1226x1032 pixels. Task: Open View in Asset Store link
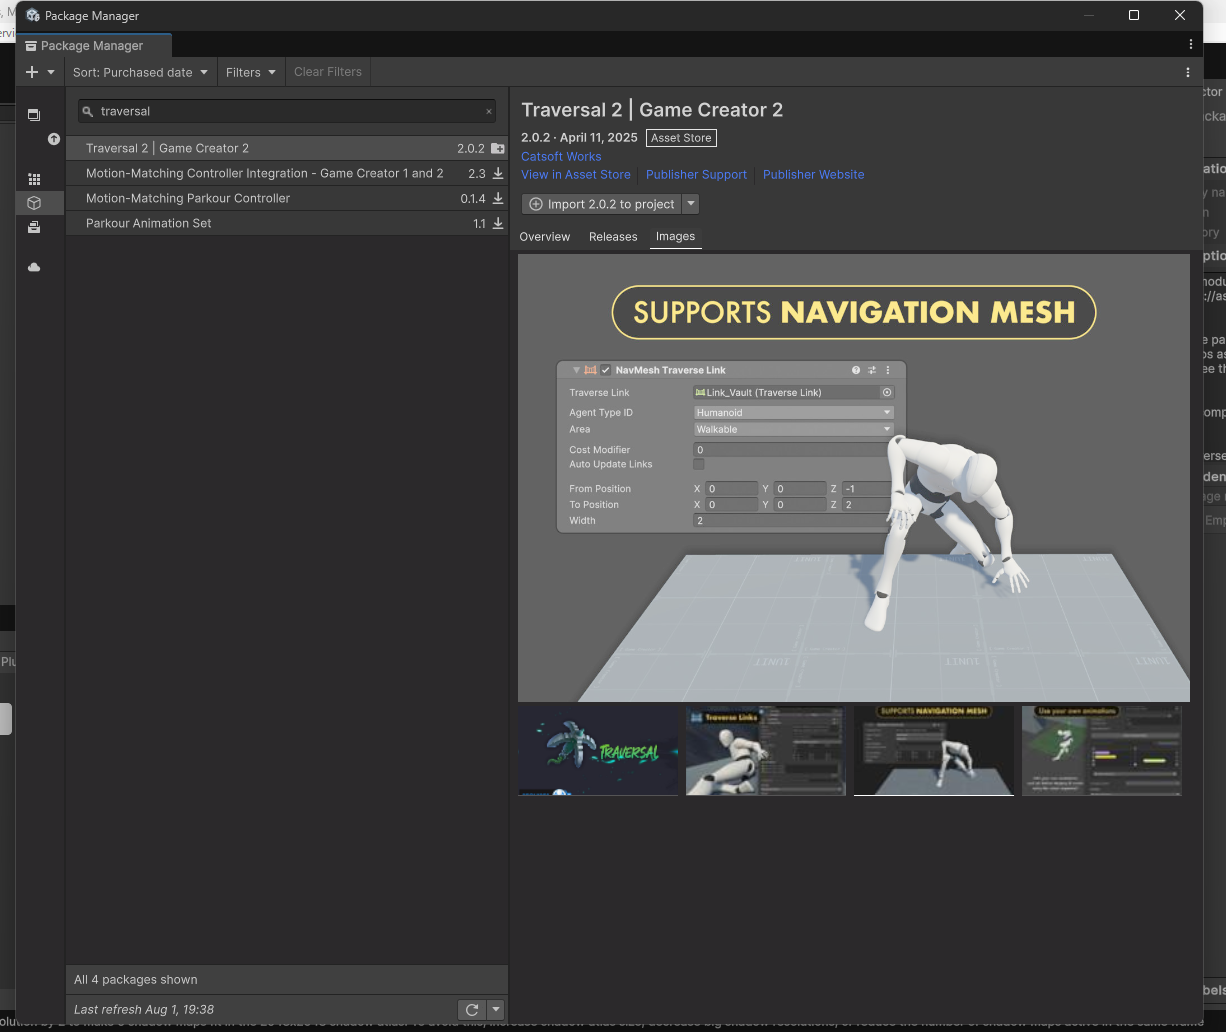[576, 174]
